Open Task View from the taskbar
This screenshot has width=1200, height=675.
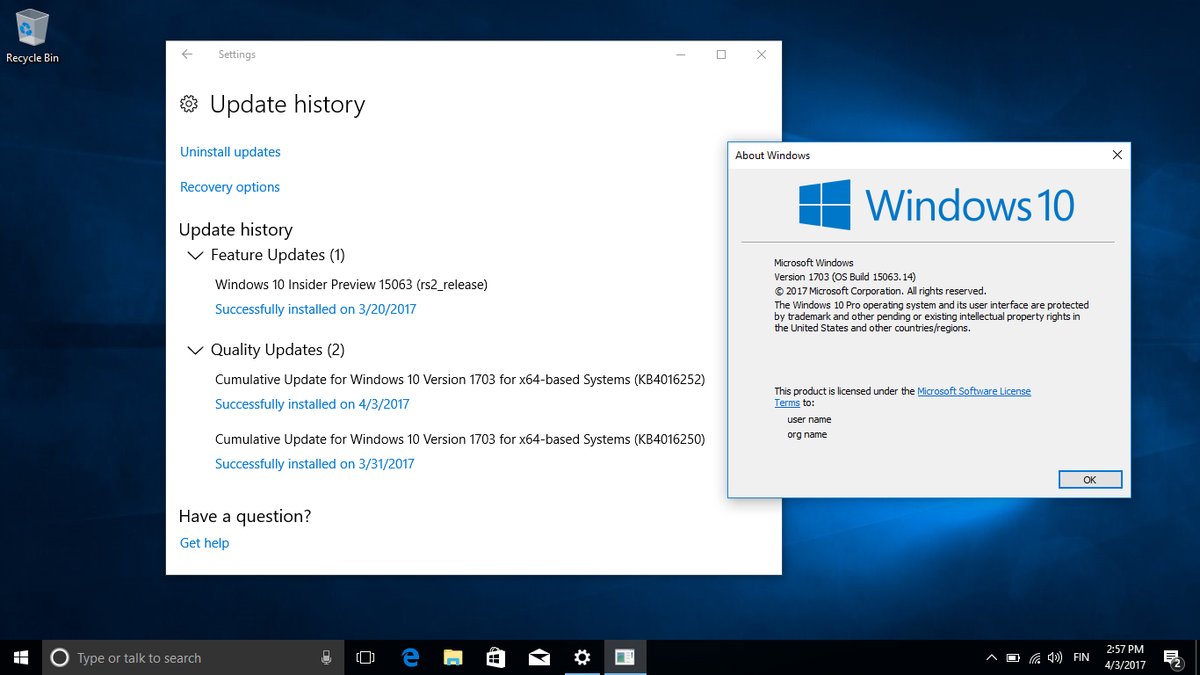pos(365,657)
